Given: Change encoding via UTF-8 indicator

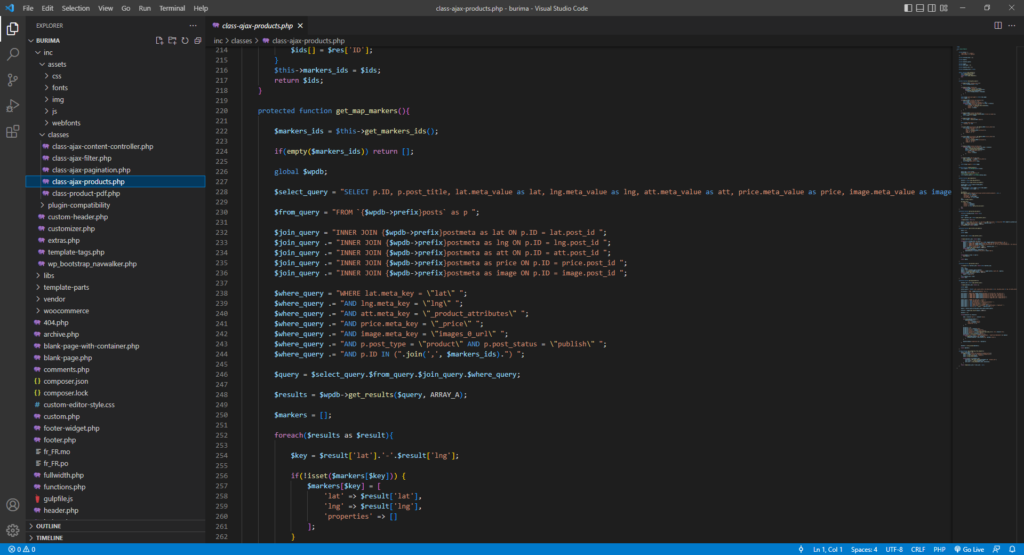Looking at the screenshot, I should click(x=894, y=549).
